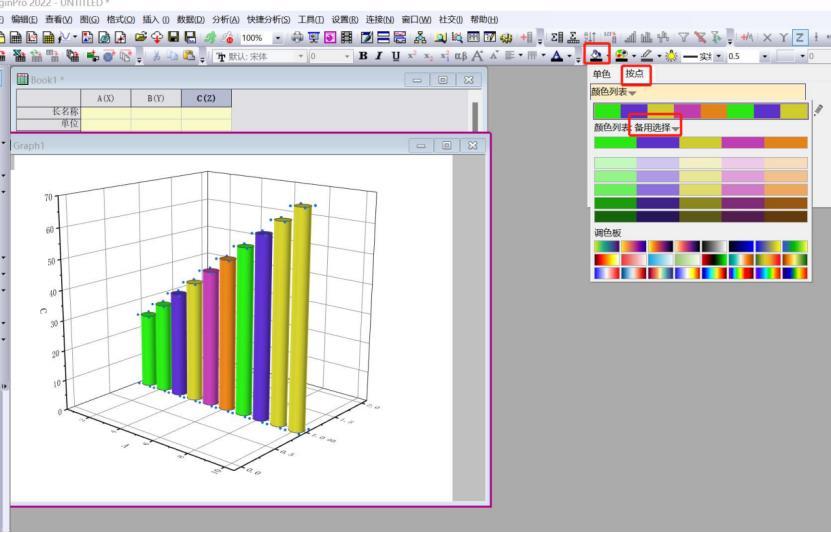Open the 分析(A) menu
Screen dimensions: 831x533
(x=226, y=20)
